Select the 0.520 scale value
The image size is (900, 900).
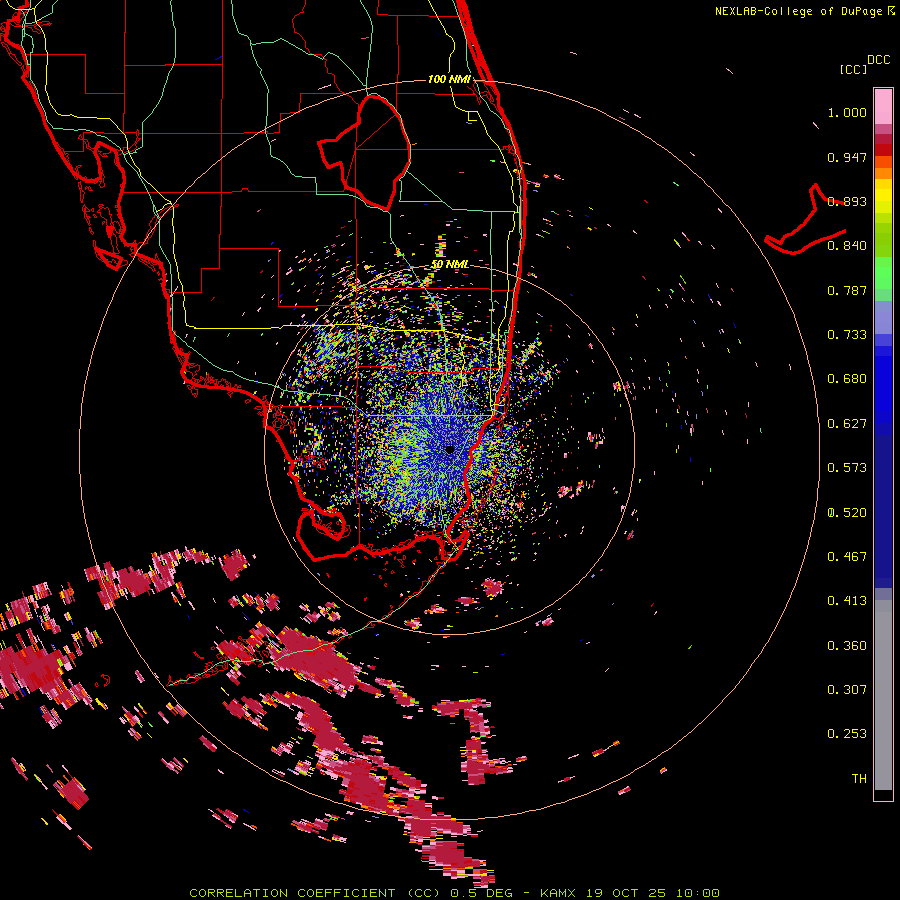[847, 513]
